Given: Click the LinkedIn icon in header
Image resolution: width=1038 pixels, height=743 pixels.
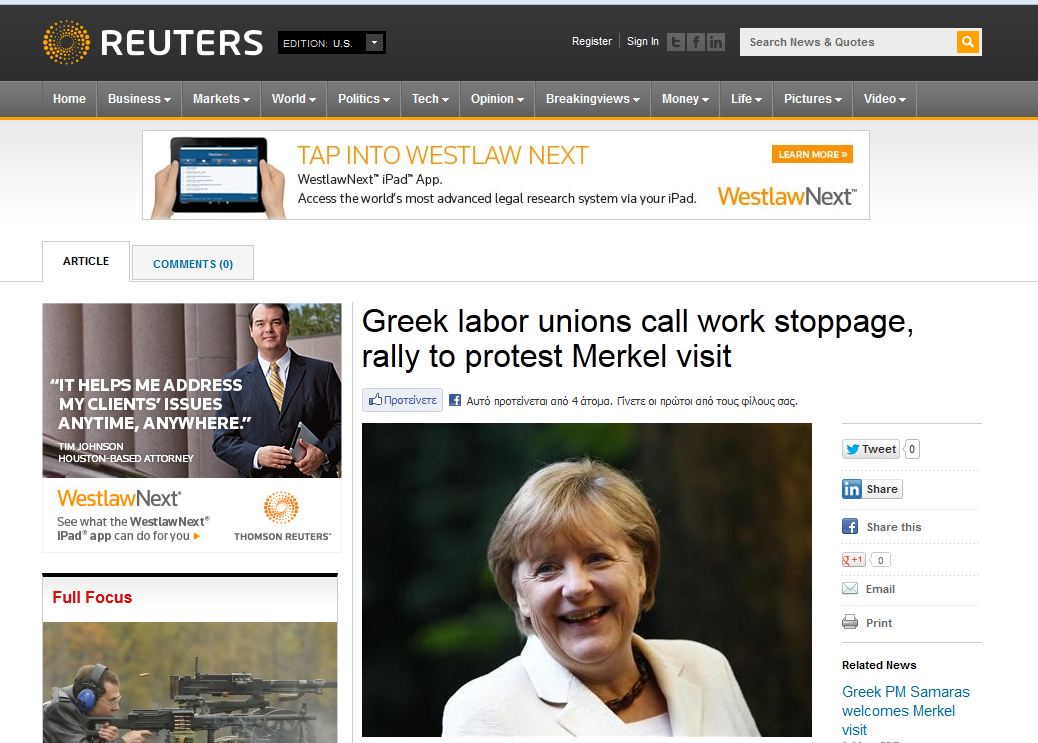Looking at the screenshot, I should click(x=716, y=42).
